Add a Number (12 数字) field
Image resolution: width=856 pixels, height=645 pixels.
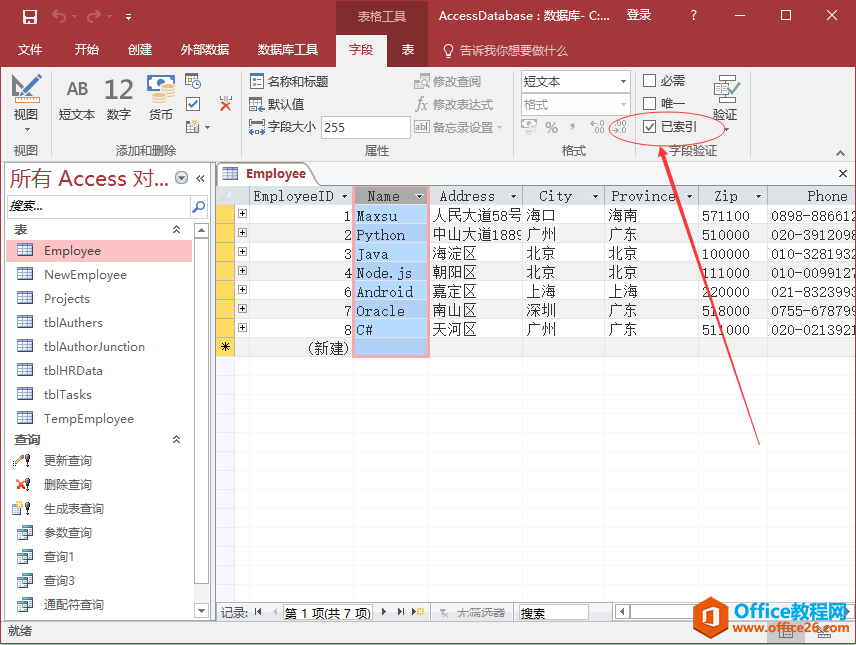pos(119,99)
